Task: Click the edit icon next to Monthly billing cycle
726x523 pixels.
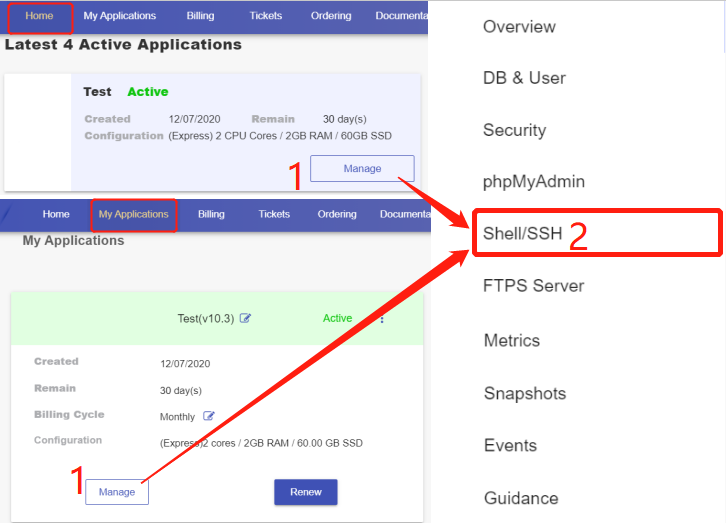Action: [209, 416]
